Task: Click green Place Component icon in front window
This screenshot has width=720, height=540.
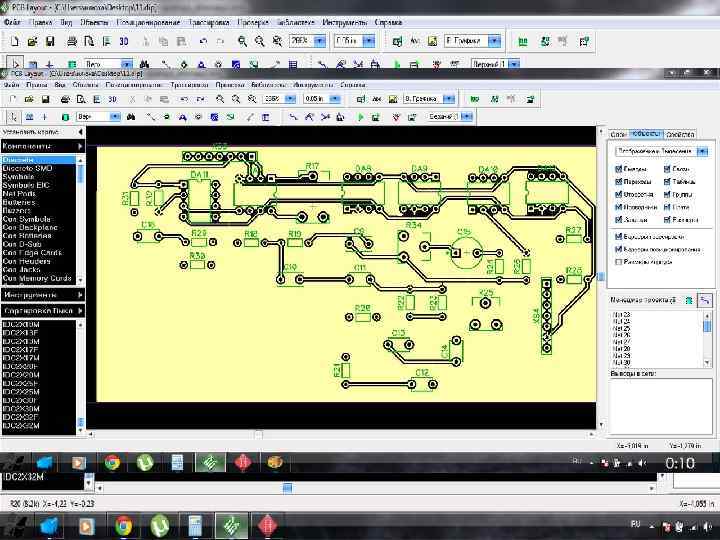Action: tap(65, 117)
